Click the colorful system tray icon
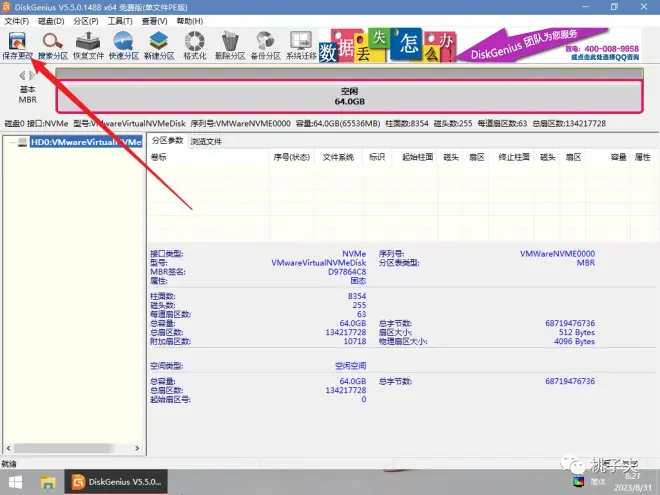660x495 pixels. pyautogui.click(x=579, y=481)
